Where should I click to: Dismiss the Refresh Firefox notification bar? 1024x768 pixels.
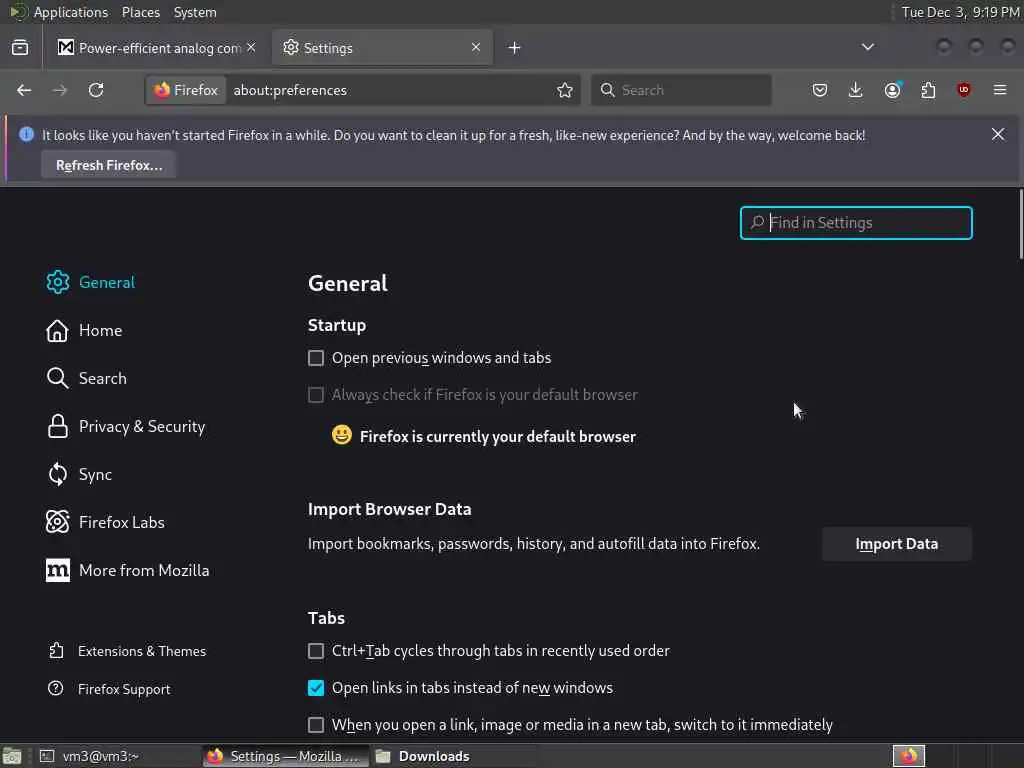pyautogui.click(x=998, y=134)
